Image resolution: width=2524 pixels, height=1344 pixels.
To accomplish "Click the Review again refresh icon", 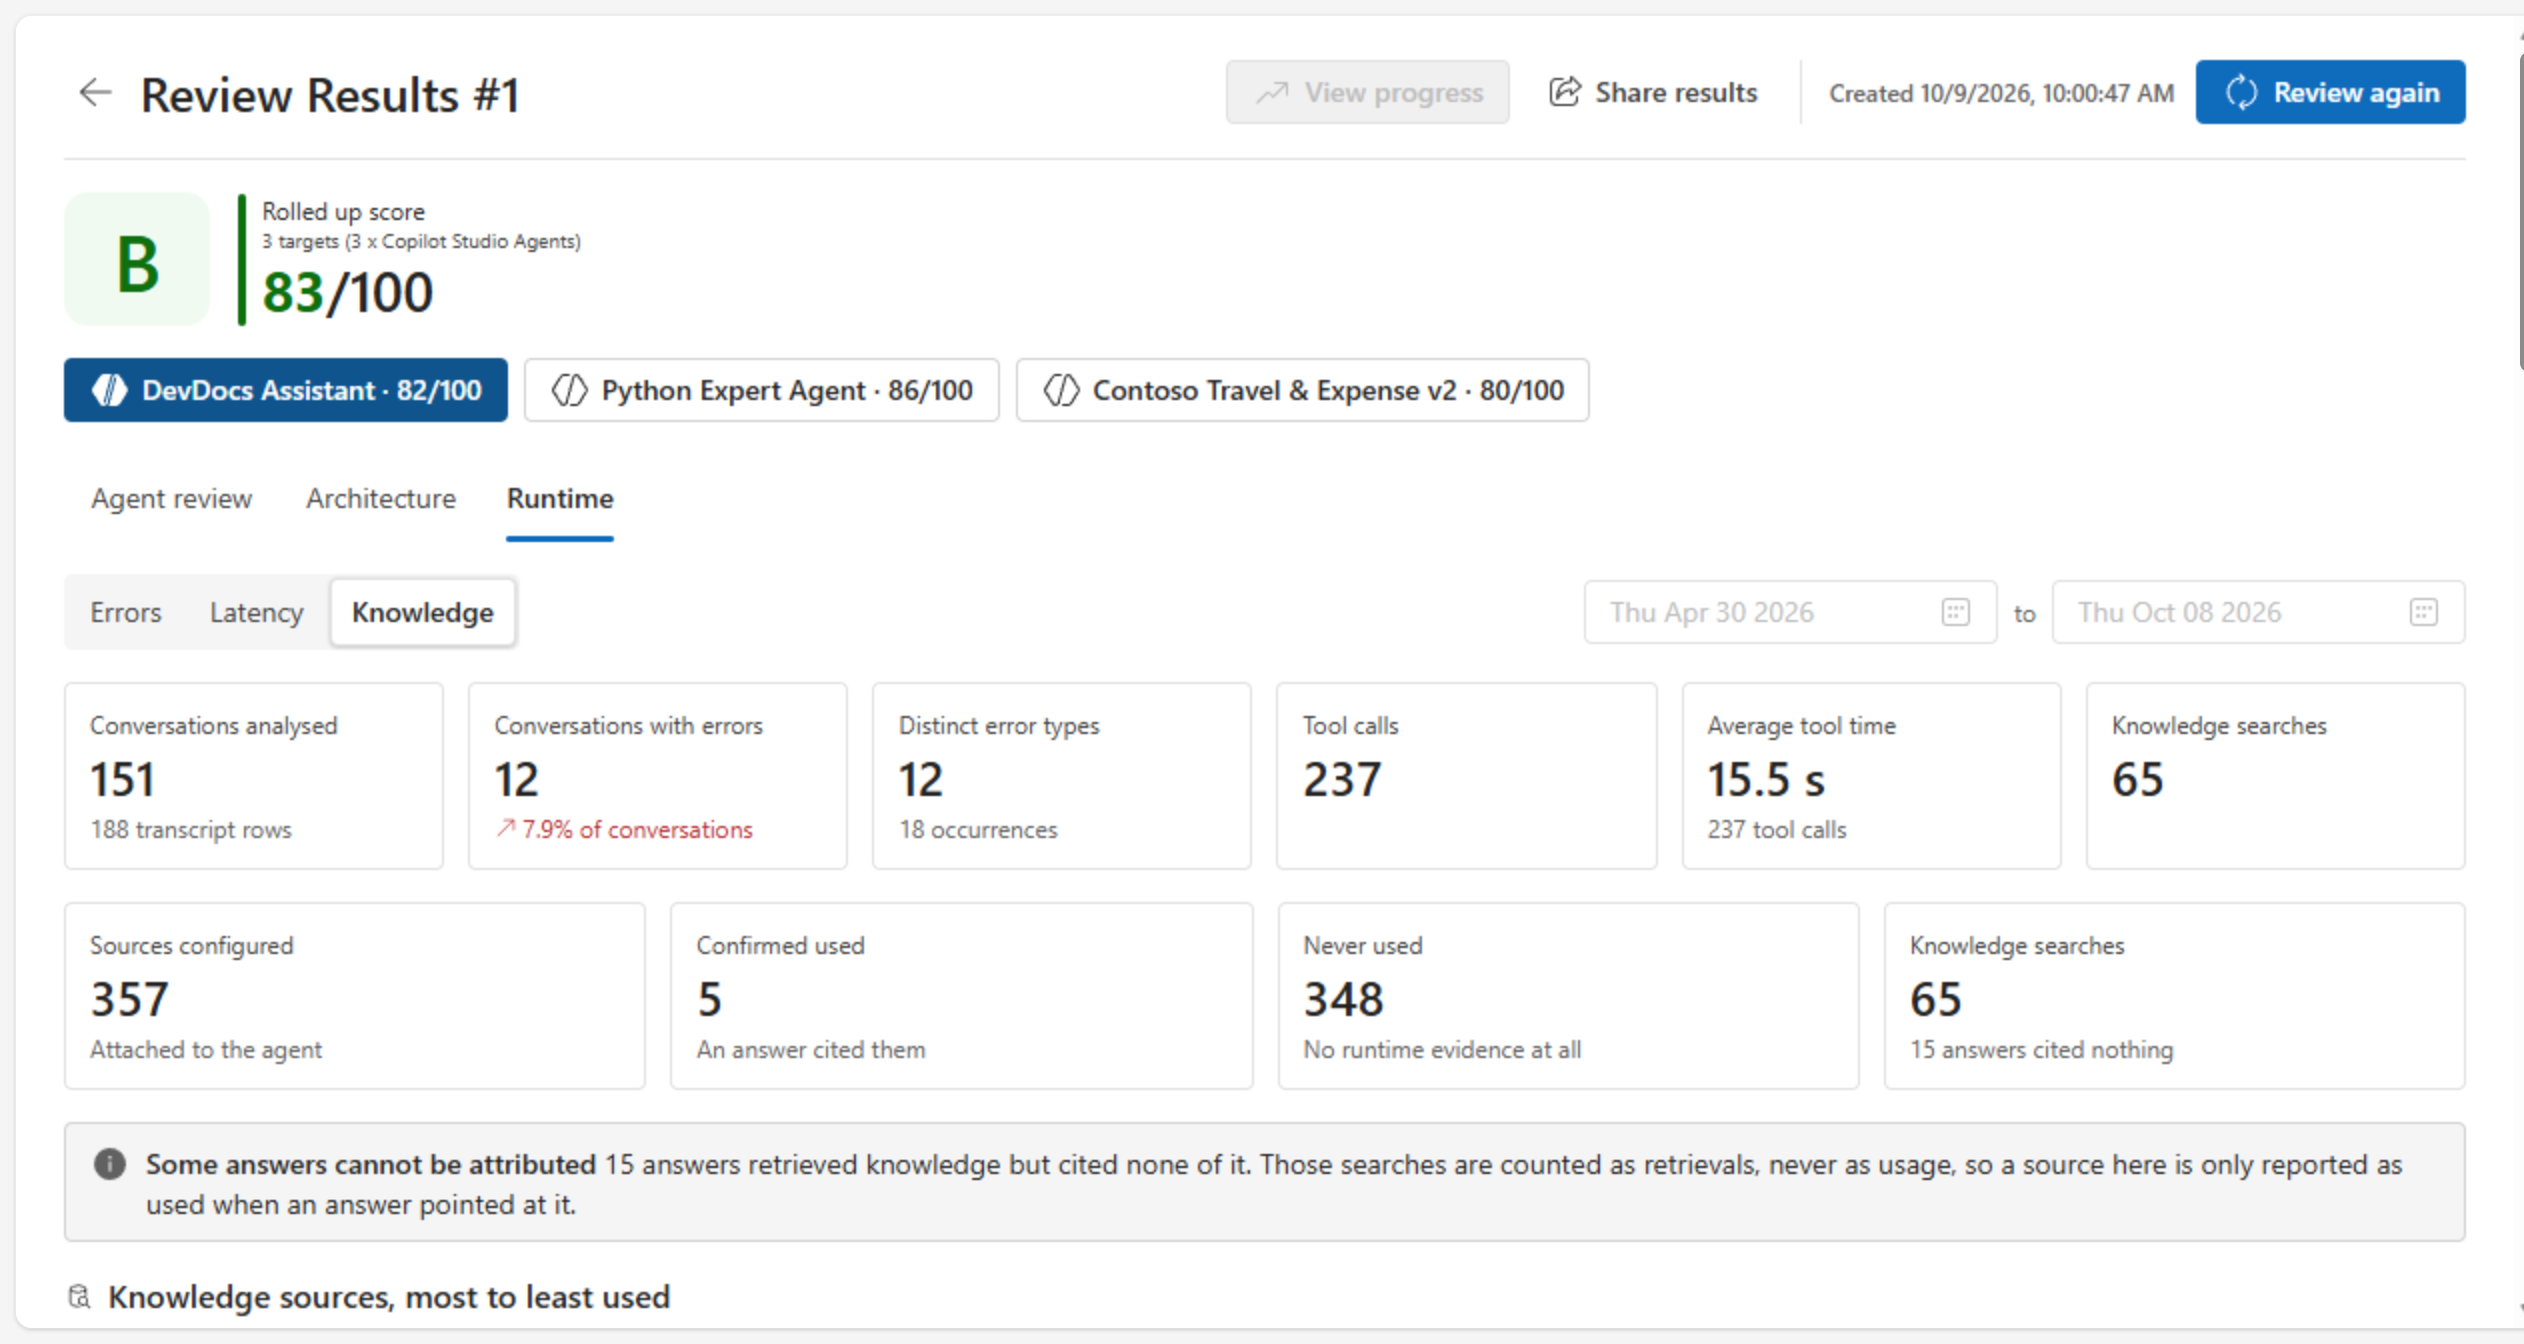I will [x=2241, y=92].
